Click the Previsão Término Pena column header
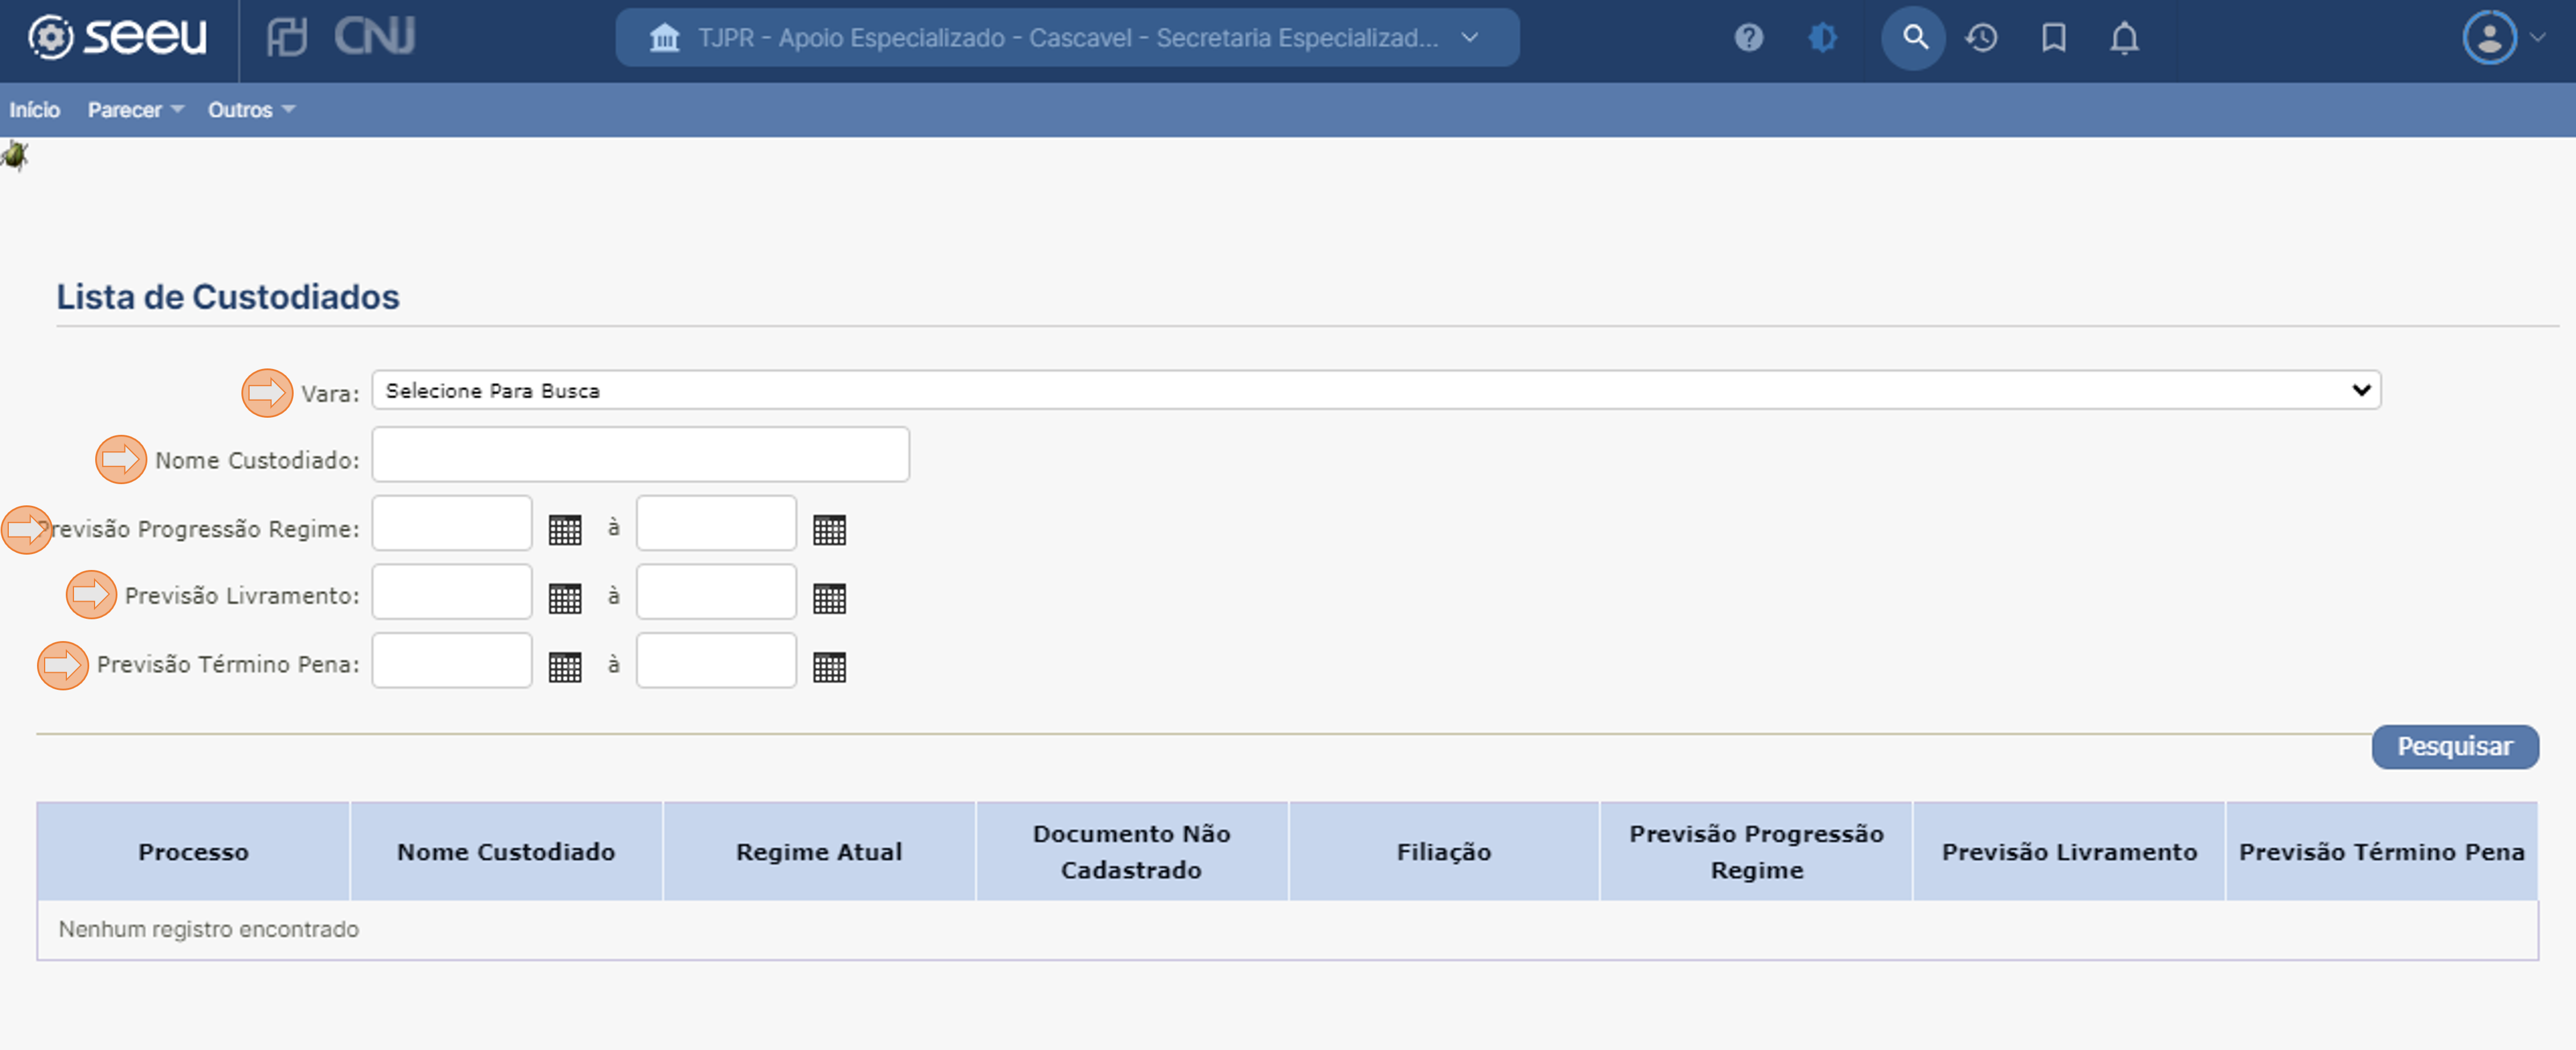Image resolution: width=2576 pixels, height=1050 pixels. tap(2381, 852)
